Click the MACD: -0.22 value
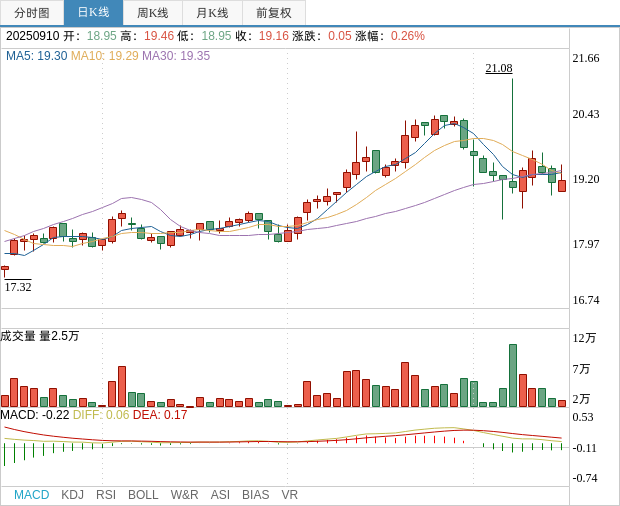 (35, 415)
